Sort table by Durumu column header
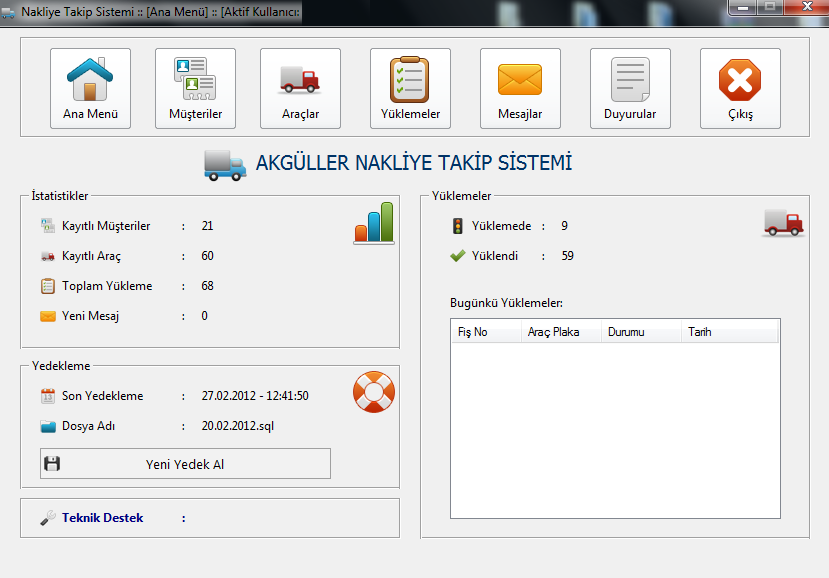Image resolution: width=829 pixels, height=578 pixels. (x=640, y=332)
